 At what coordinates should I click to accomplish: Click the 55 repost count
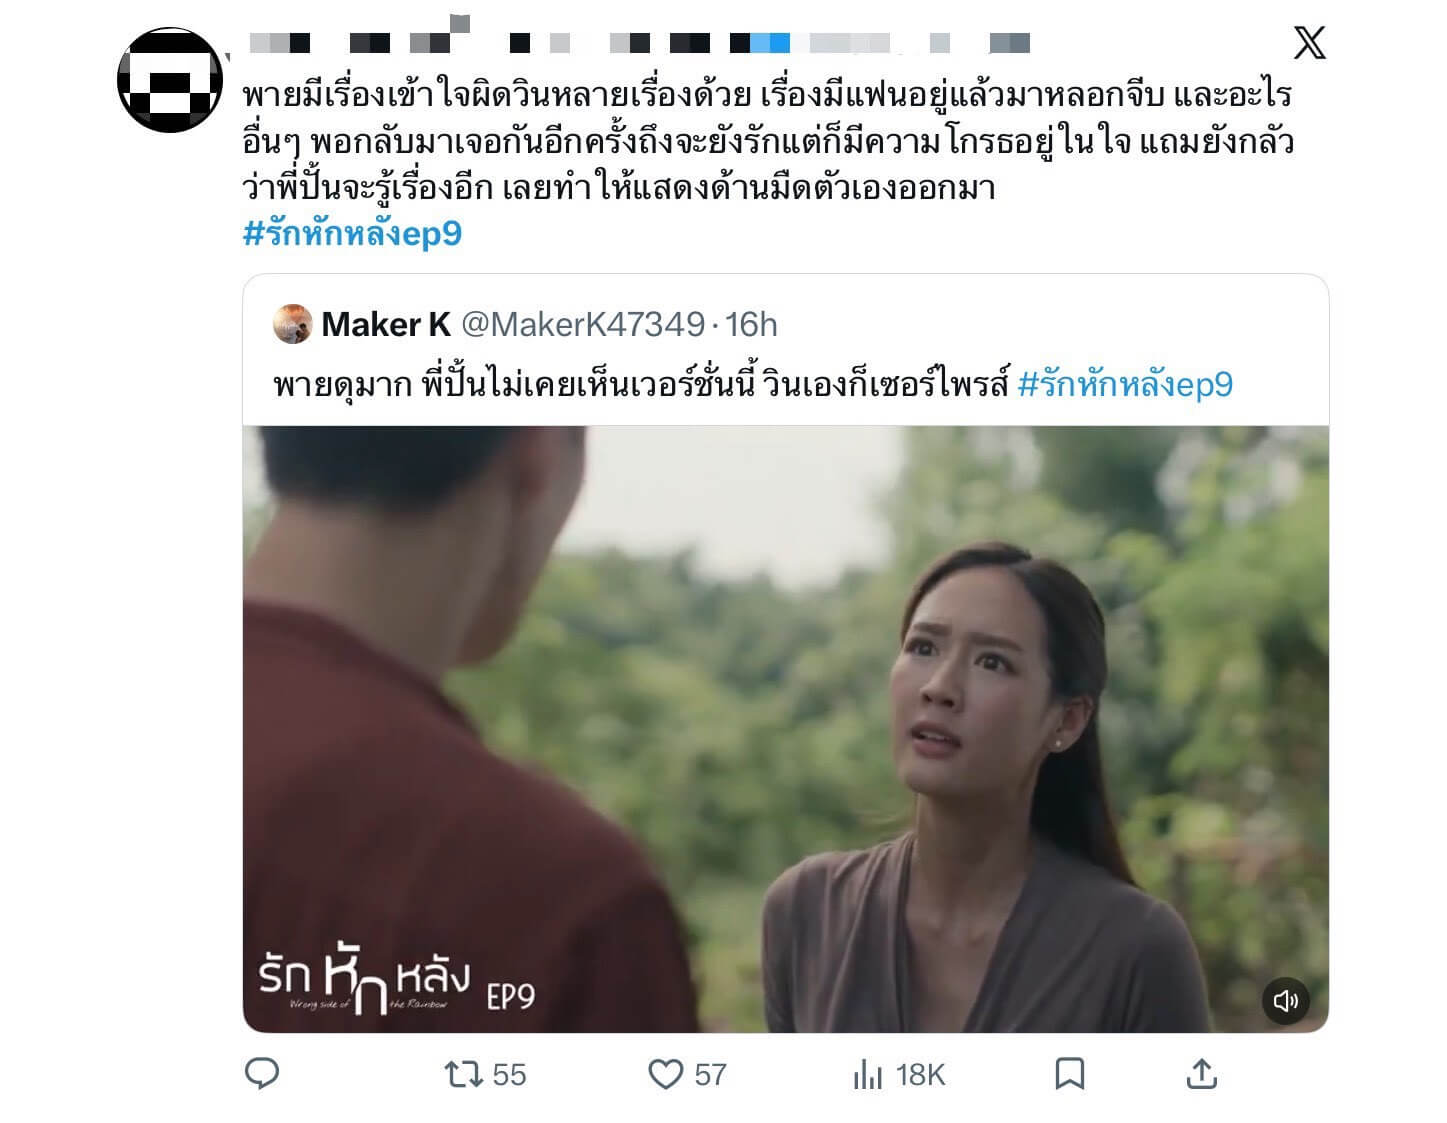click(509, 1075)
